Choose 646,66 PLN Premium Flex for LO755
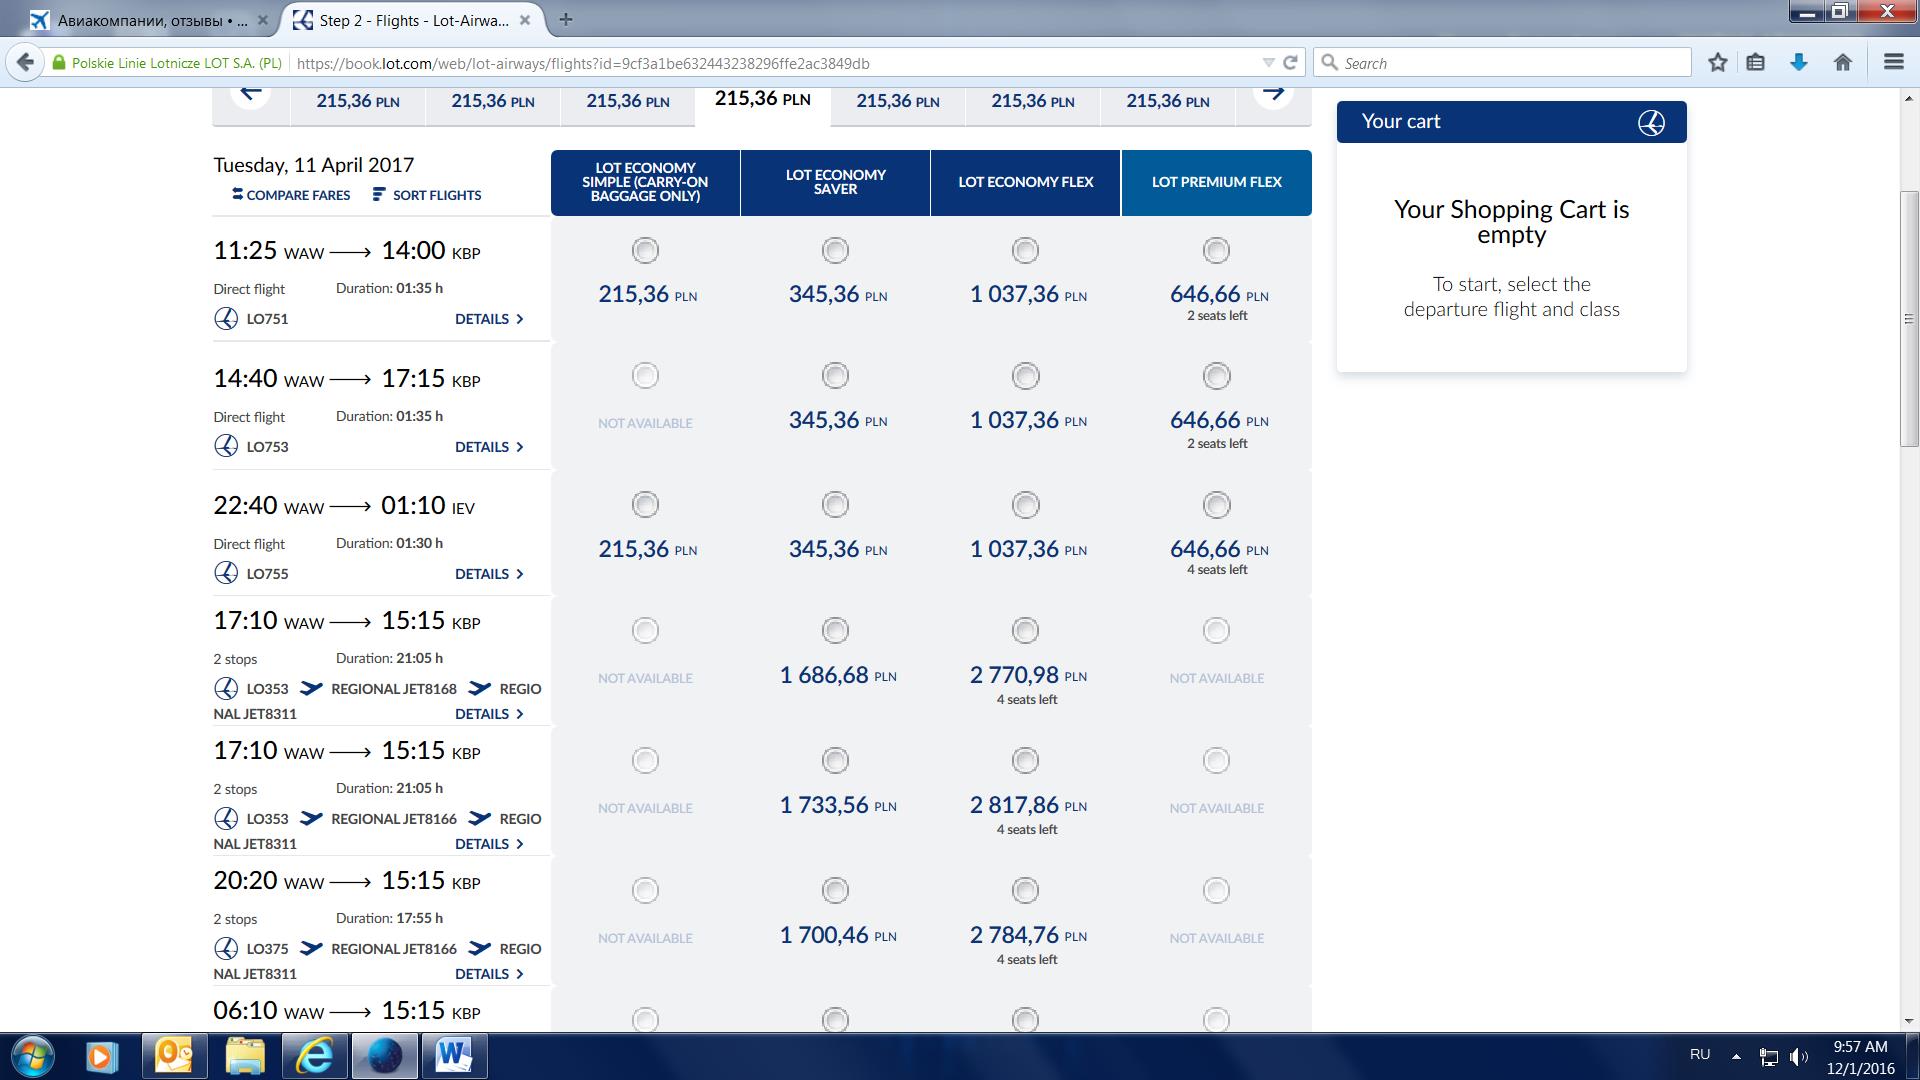Screen dimensions: 1920x1080 tap(1216, 505)
